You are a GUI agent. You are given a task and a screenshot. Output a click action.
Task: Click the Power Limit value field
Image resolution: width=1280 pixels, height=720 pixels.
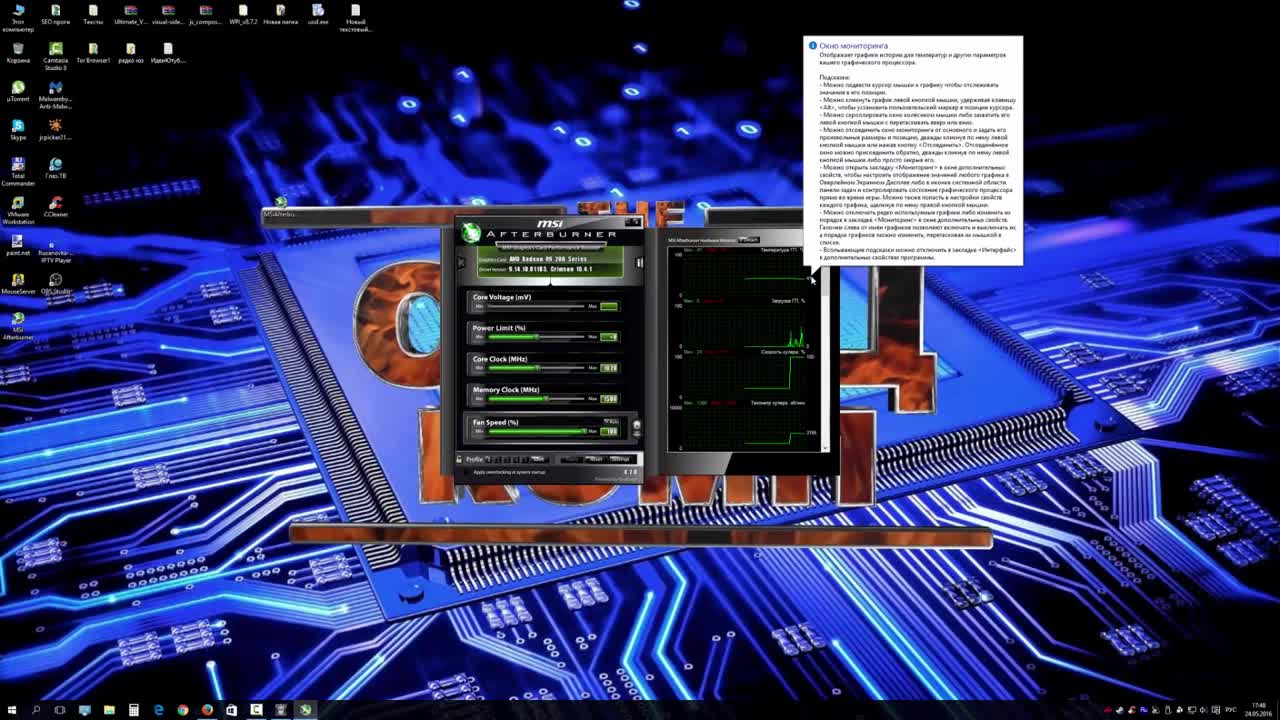click(609, 337)
